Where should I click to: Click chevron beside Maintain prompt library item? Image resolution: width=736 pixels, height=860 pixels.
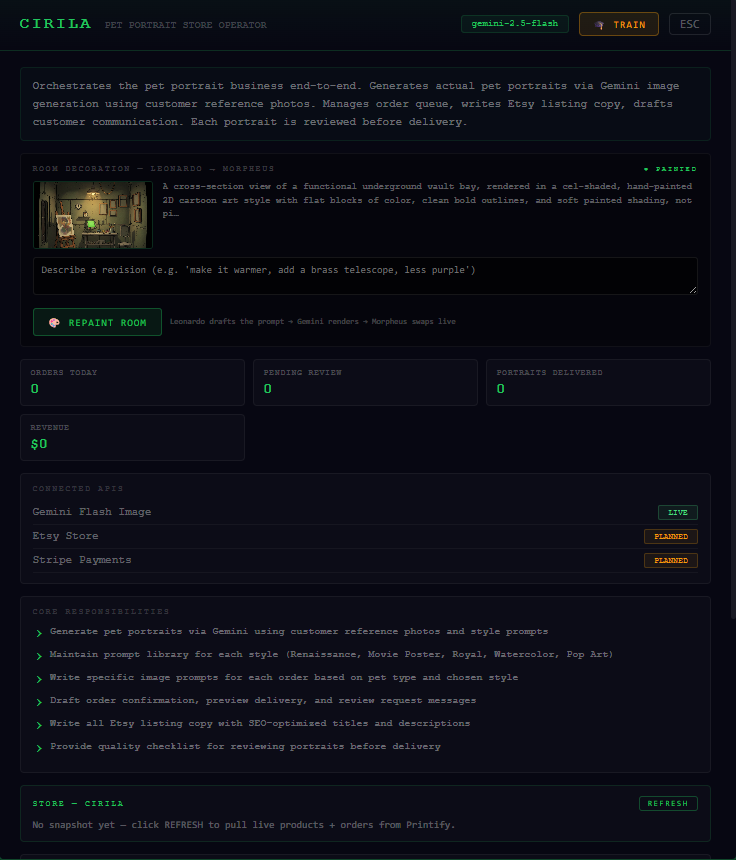pos(39,656)
